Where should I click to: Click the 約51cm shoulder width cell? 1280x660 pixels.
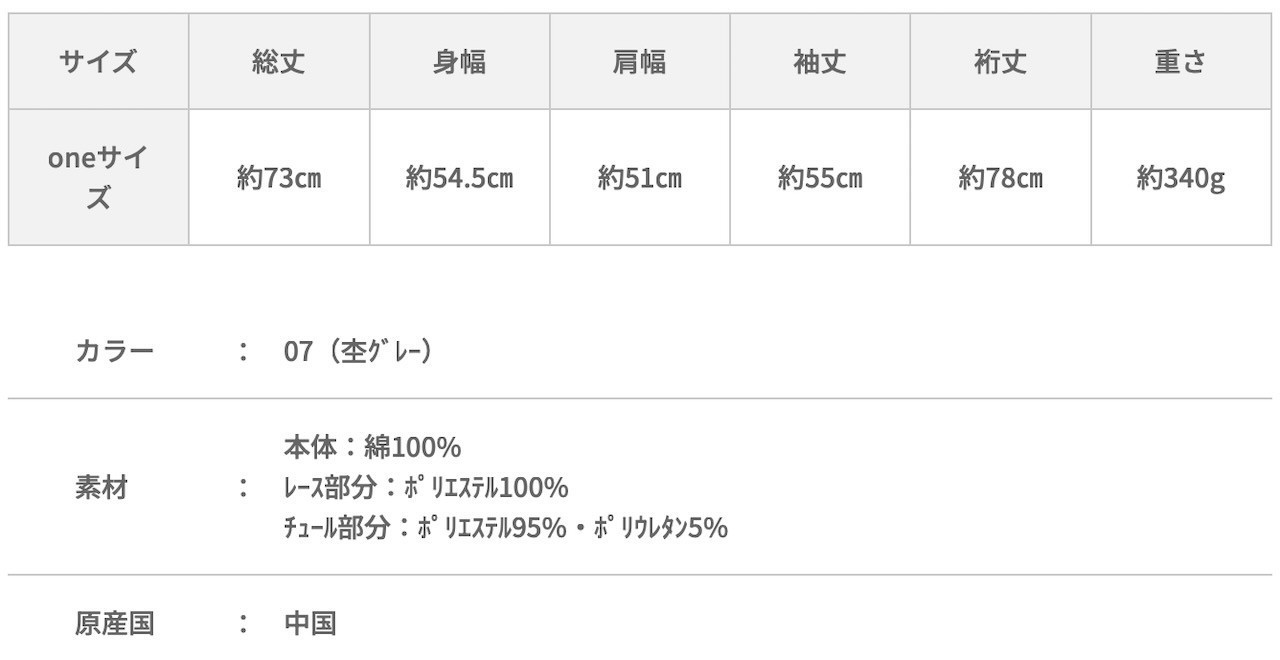pyautogui.click(x=639, y=178)
